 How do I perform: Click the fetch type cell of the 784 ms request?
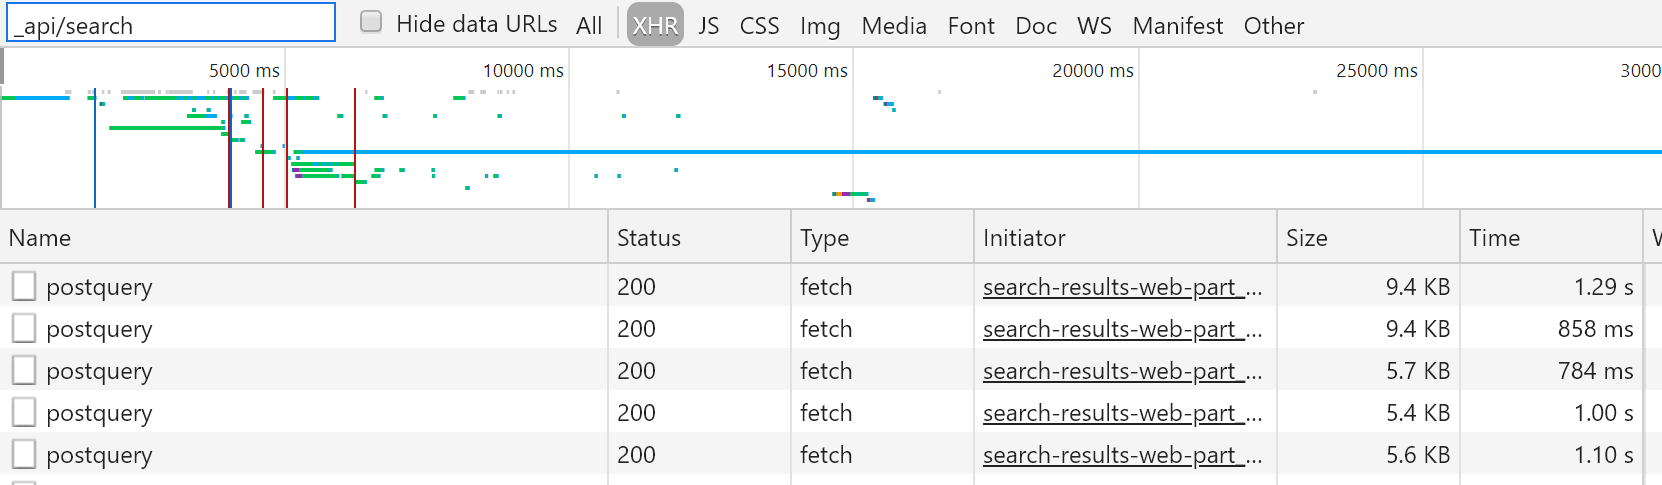pyautogui.click(x=882, y=370)
